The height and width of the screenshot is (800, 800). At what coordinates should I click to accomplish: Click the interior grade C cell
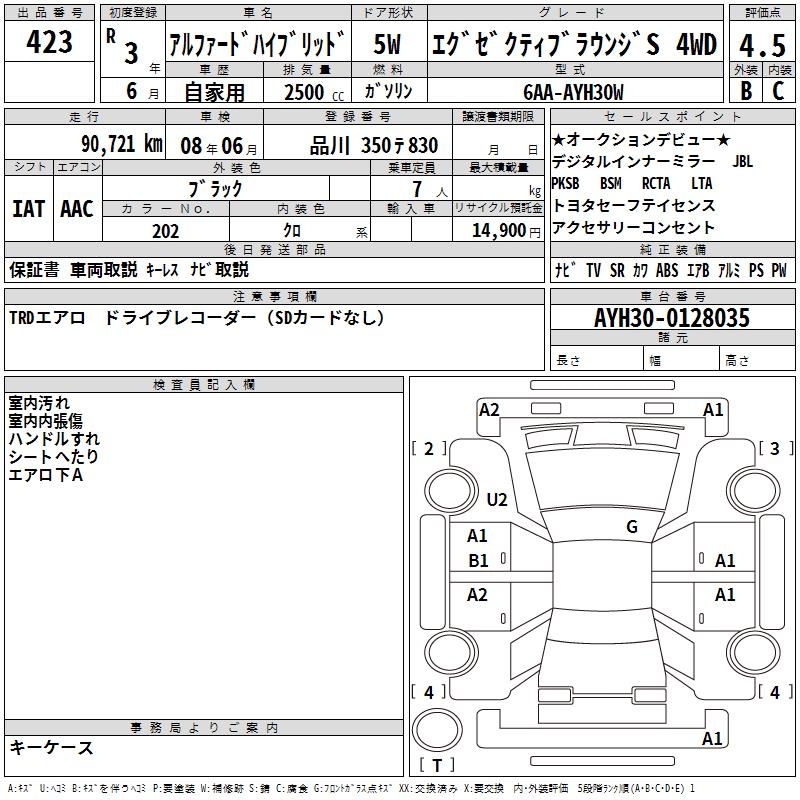pos(777,91)
